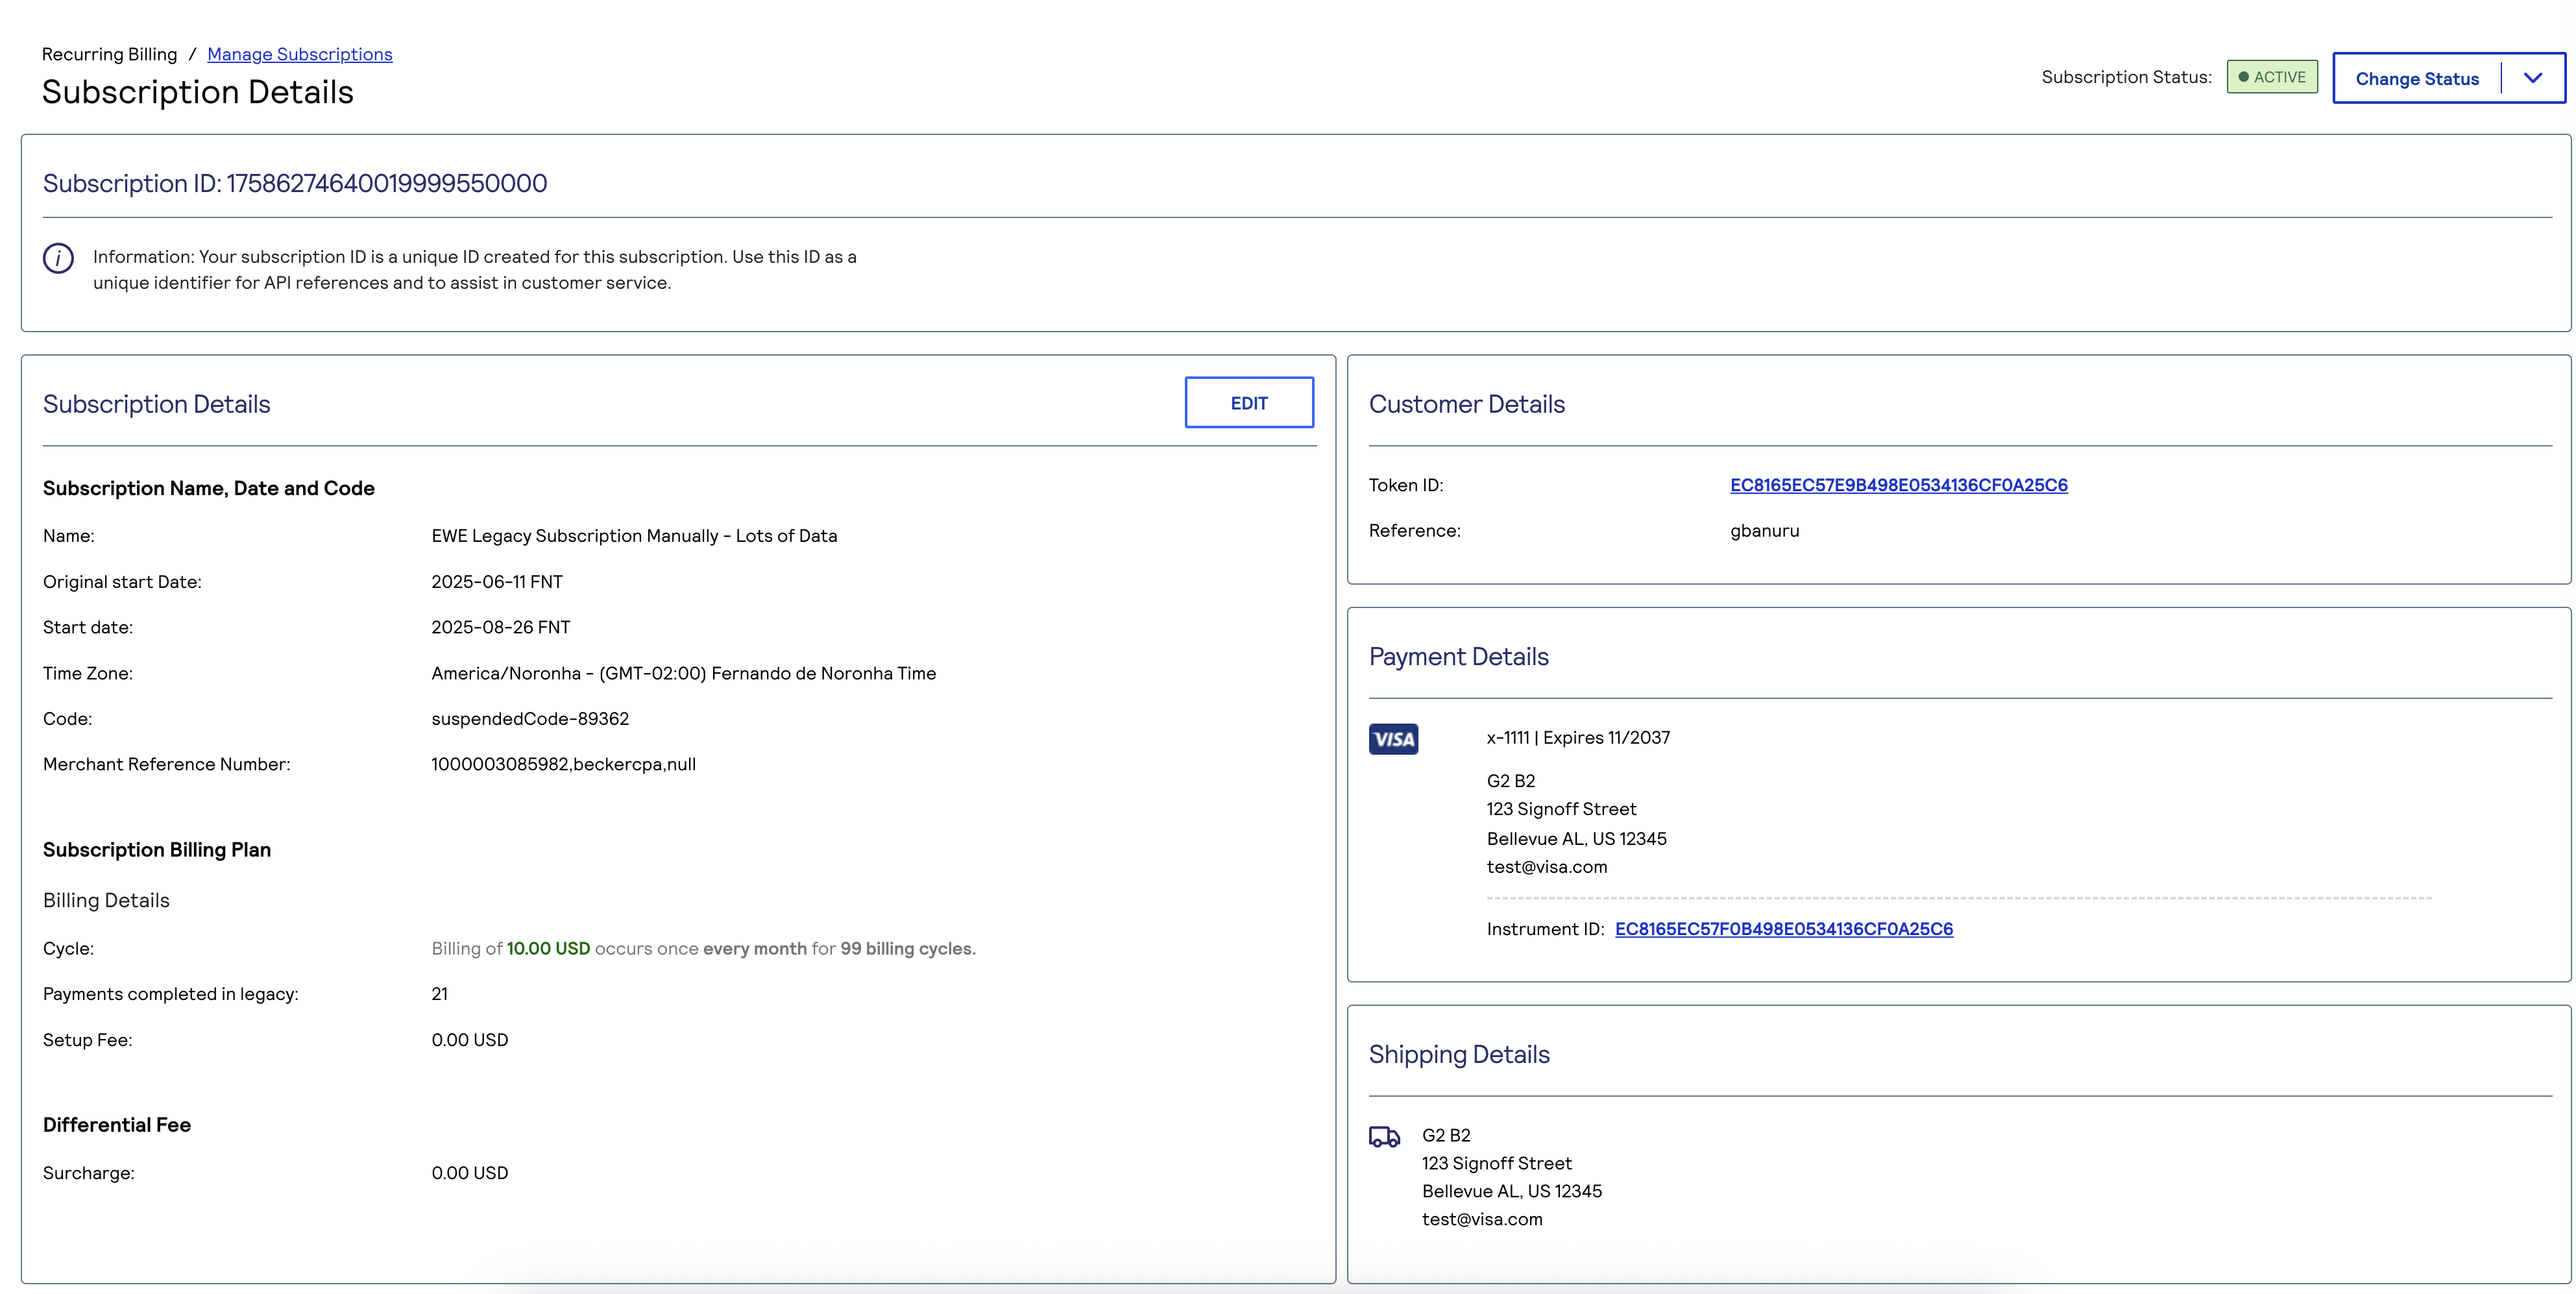
Task: Click test@visa.com under Shipping Details
Action: (1482, 1219)
